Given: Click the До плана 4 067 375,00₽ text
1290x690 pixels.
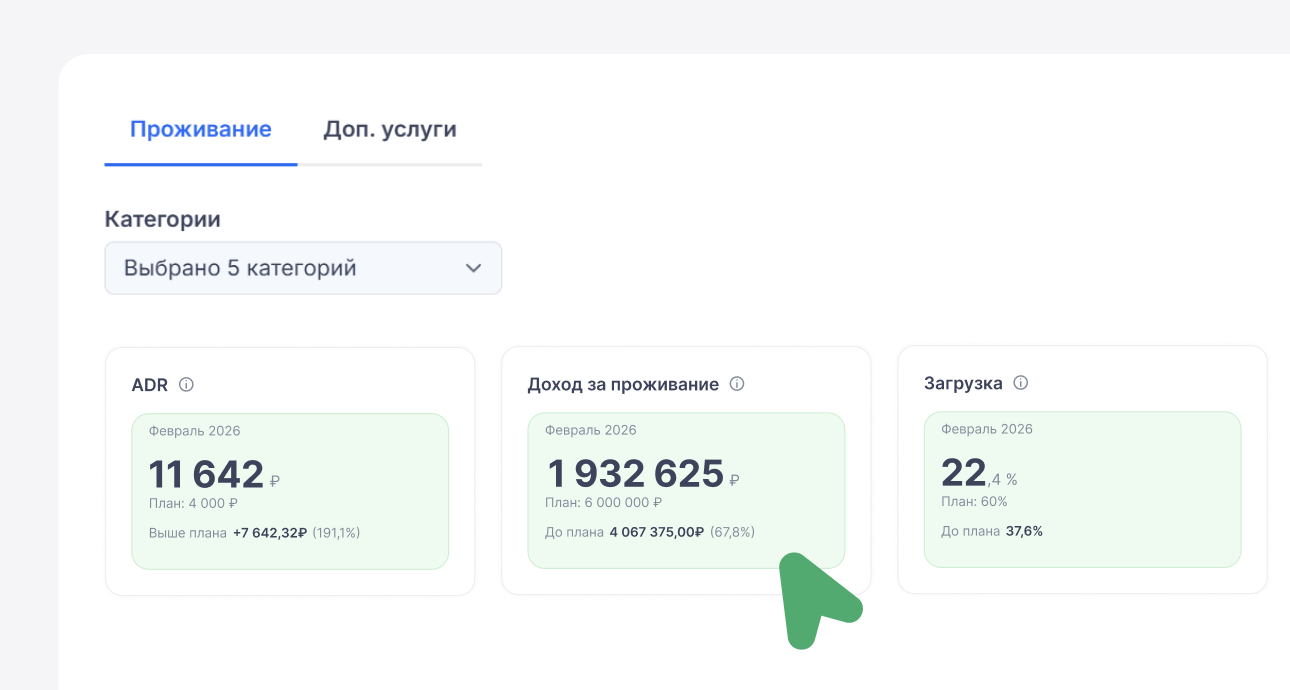Looking at the screenshot, I should 648,531.
